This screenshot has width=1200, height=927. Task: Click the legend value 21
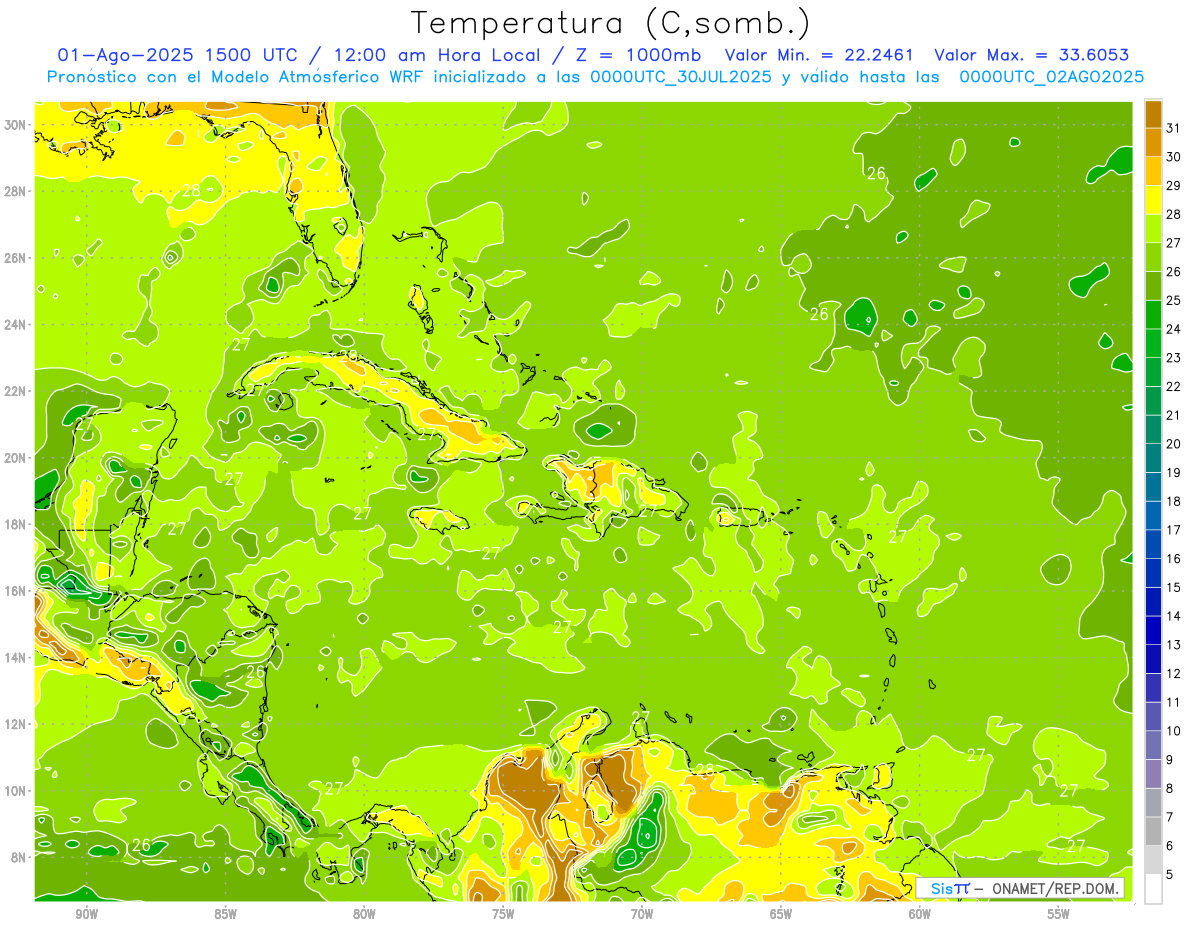click(x=1173, y=415)
